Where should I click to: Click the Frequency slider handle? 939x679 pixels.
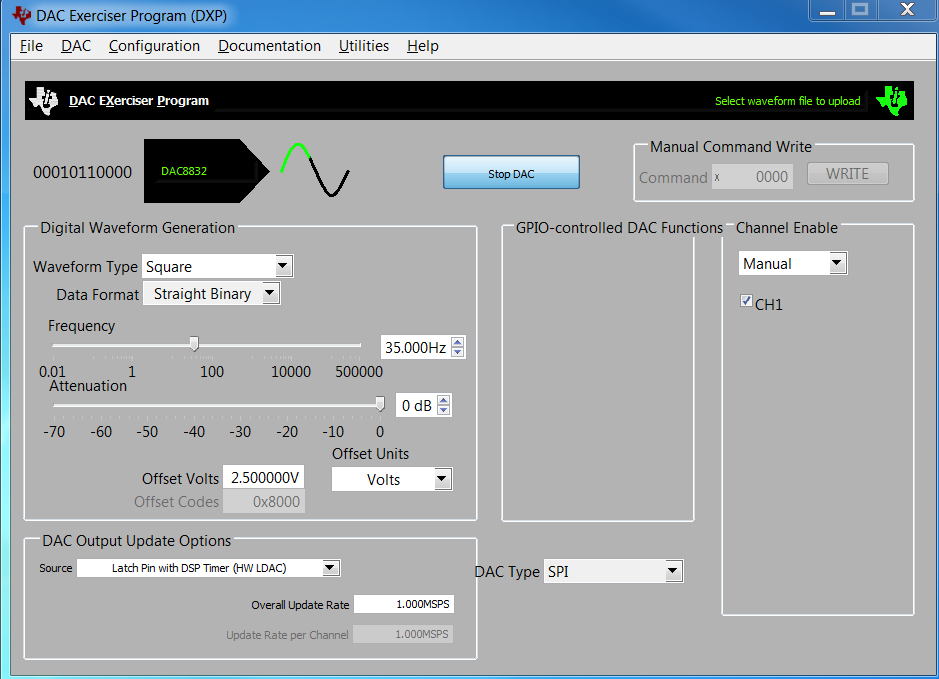point(194,344)
